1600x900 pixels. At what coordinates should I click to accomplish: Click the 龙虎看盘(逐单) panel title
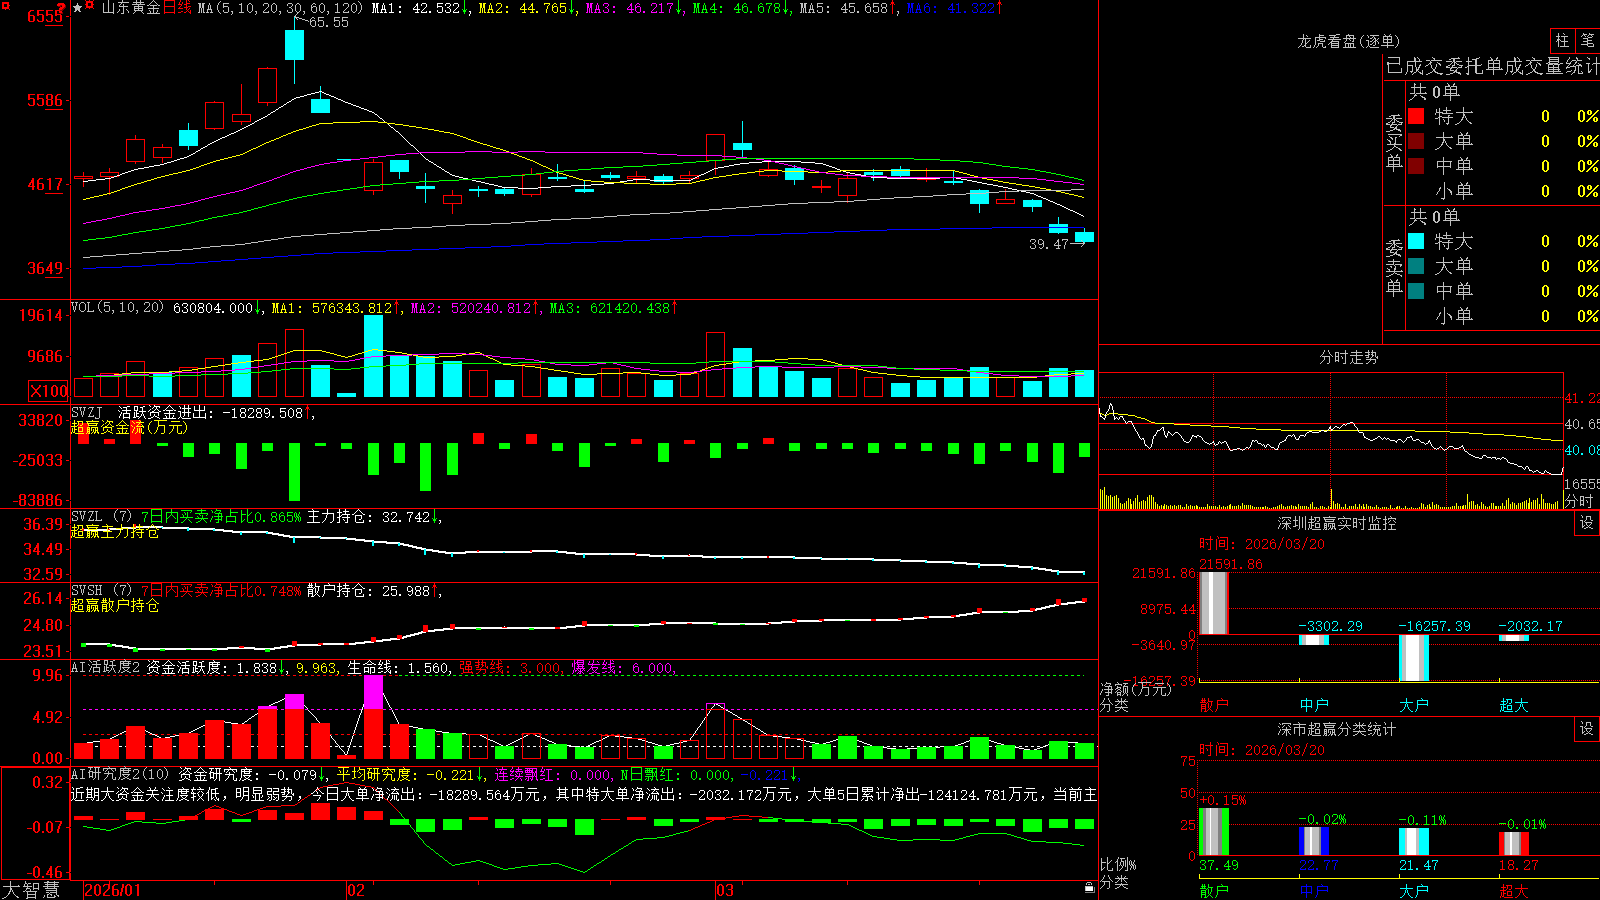point(1349,41)
